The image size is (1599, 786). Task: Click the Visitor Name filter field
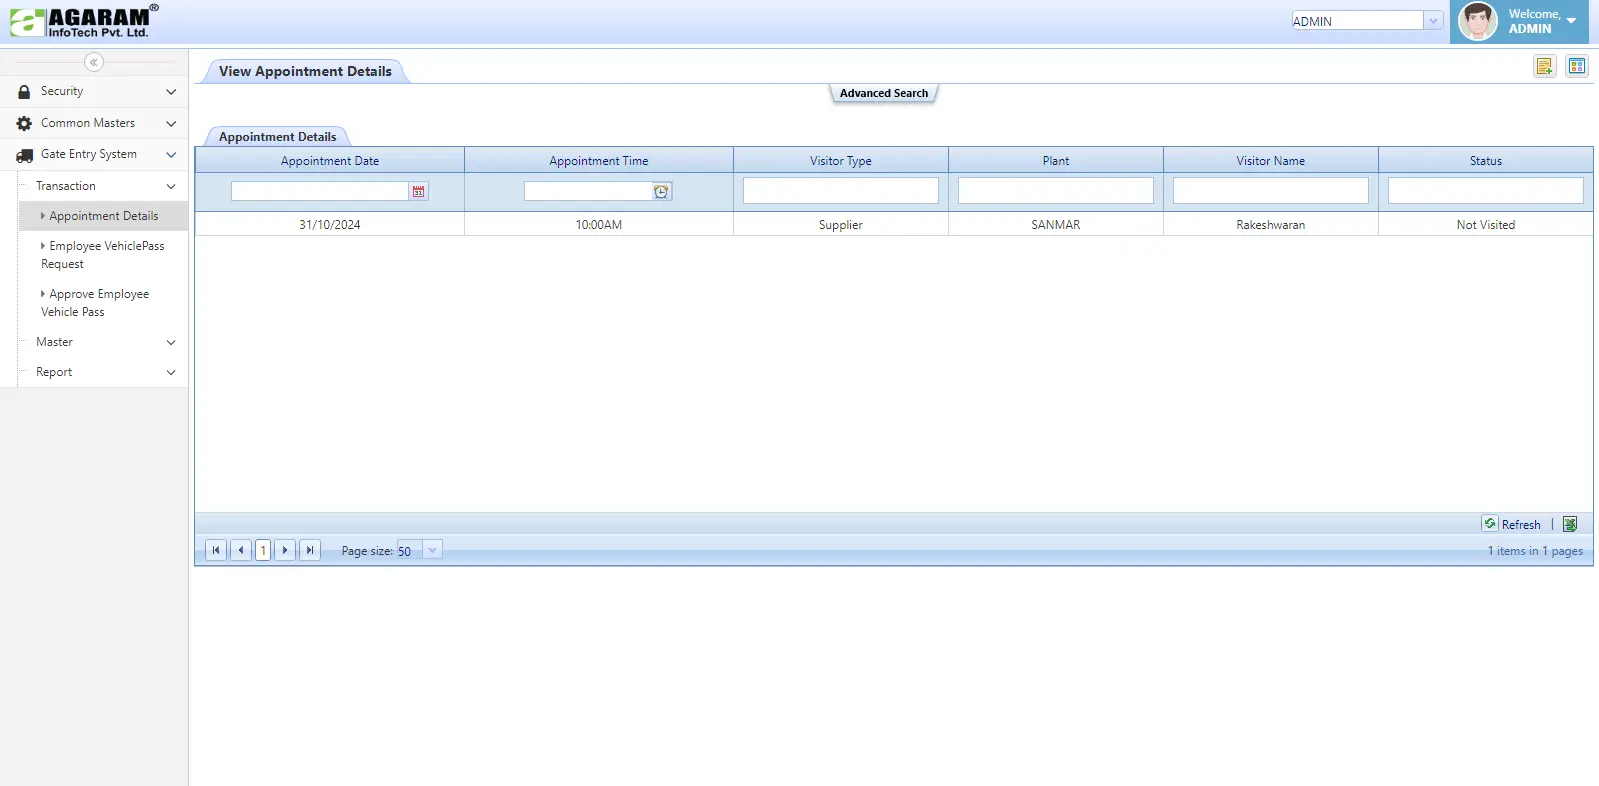[1271, 191]
